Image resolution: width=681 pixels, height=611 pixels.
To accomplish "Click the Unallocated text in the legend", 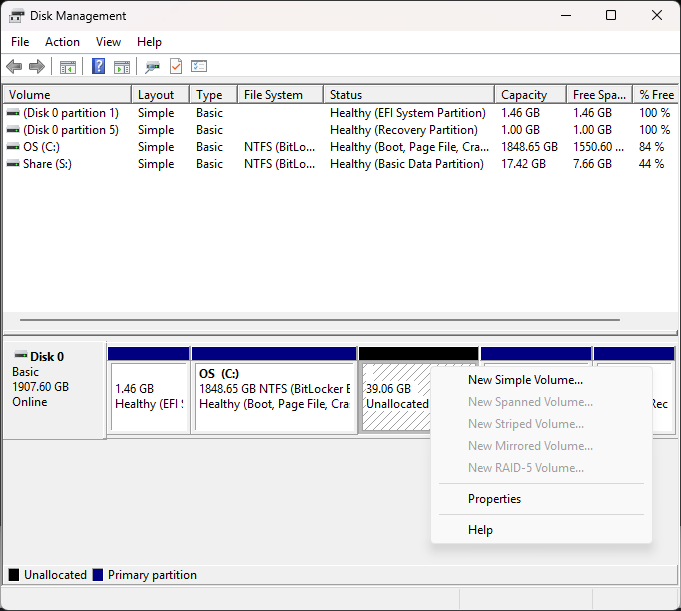I will pos(56,575).
